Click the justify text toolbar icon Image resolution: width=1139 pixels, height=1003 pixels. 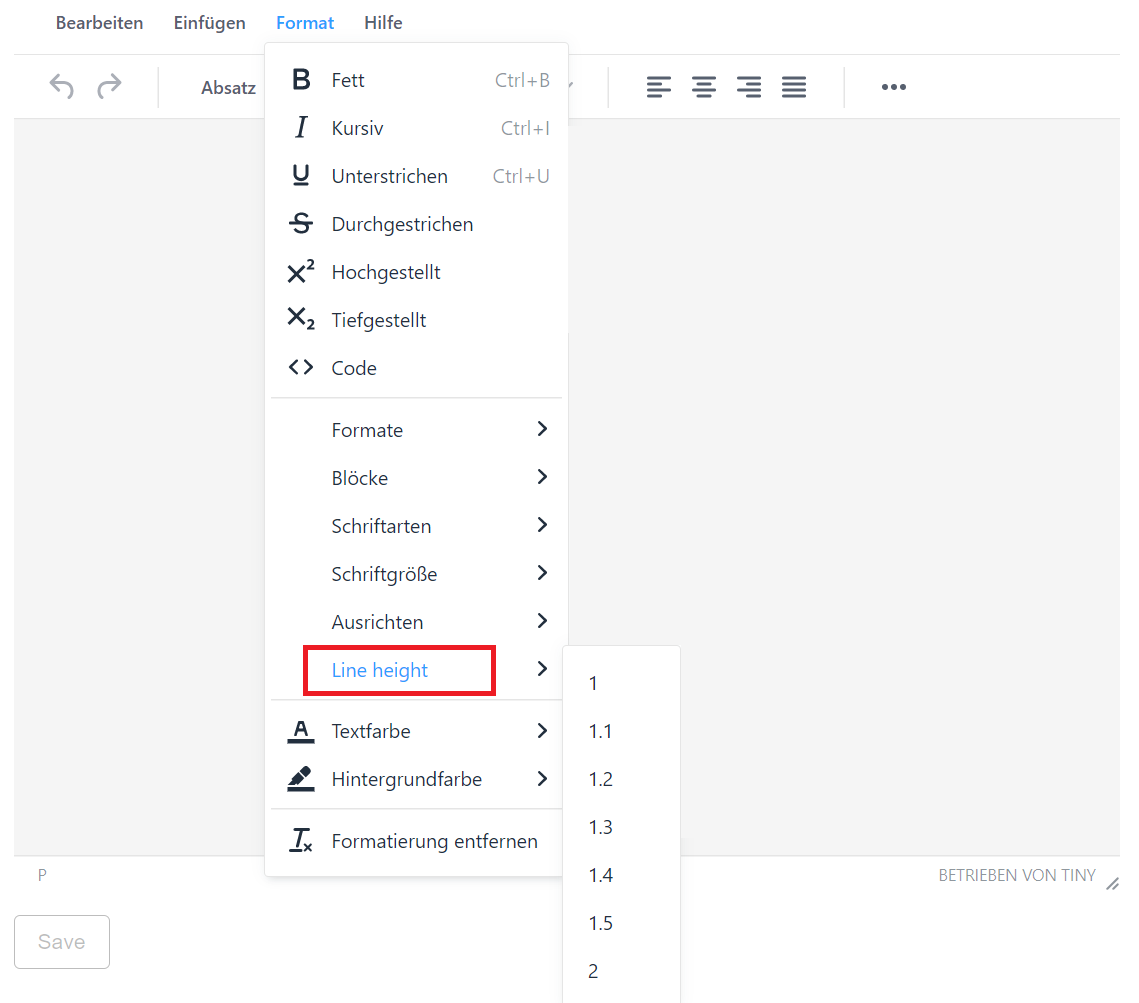click(x=794, y=87)
